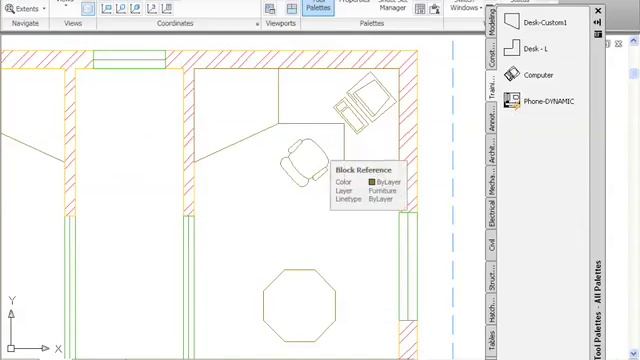Image resolution: width=640 pixels, height=360 pixels.
Task: Click the drawing window close X icon
Action: (618, 44)
